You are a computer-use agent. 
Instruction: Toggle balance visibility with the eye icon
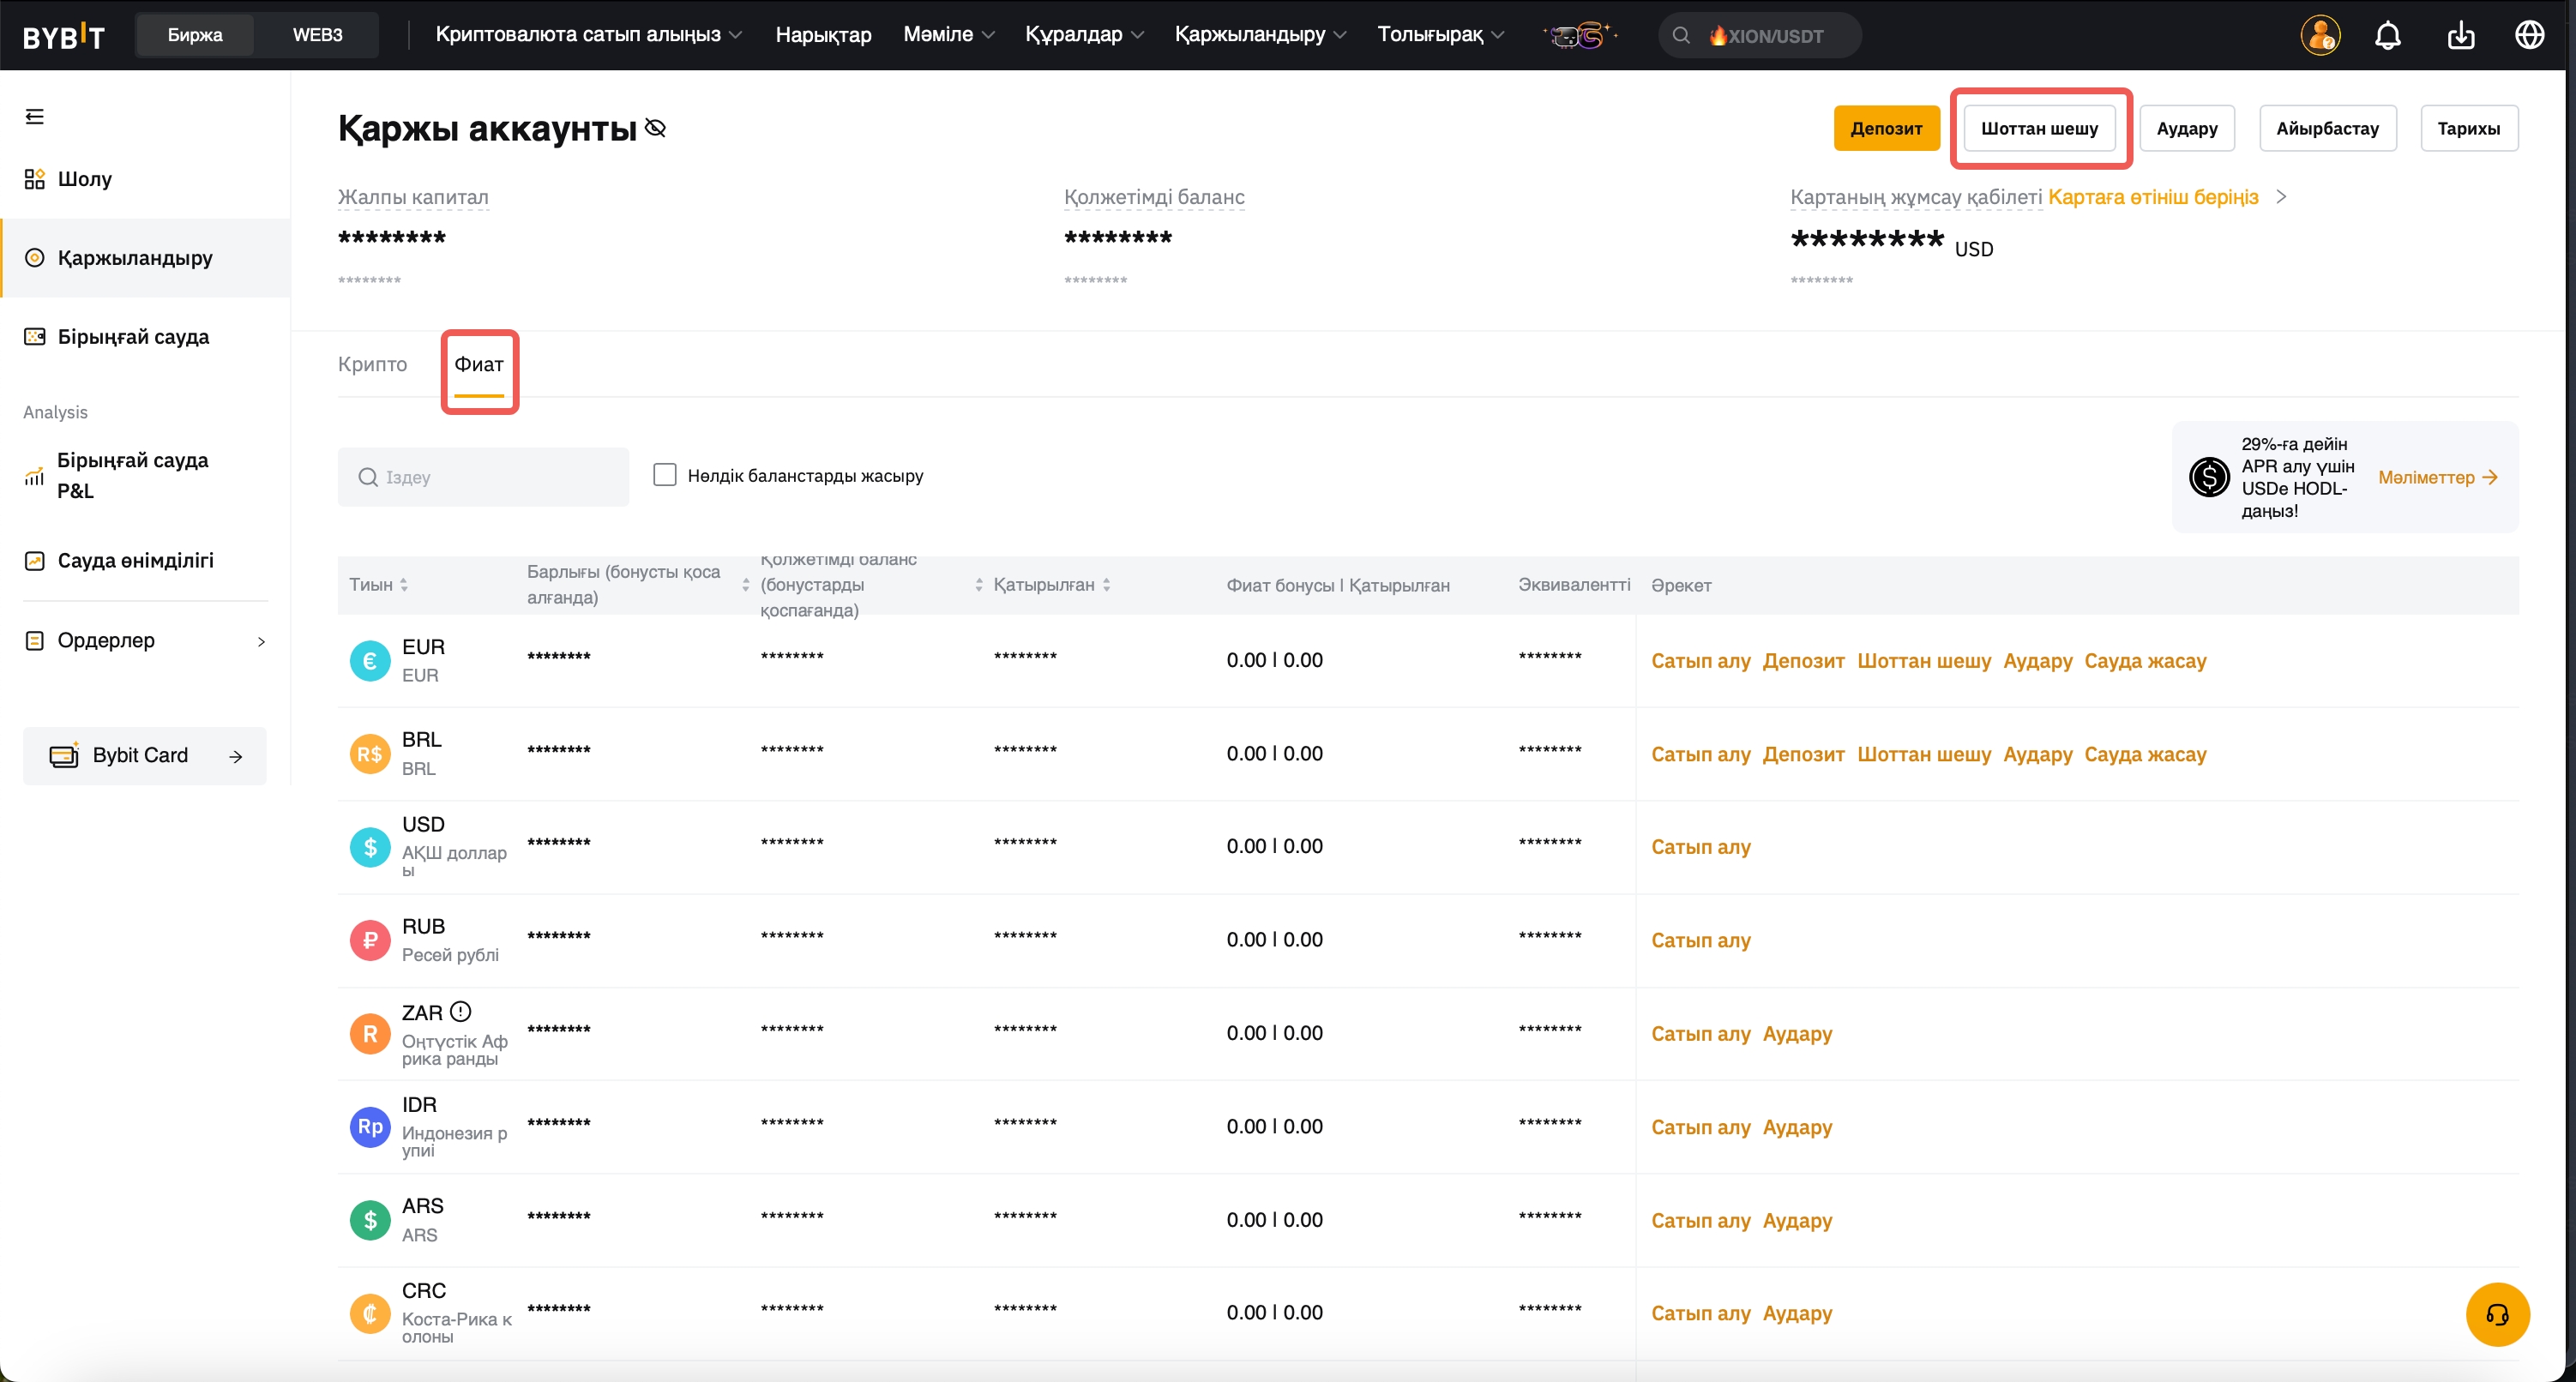(x=656, y=128)
